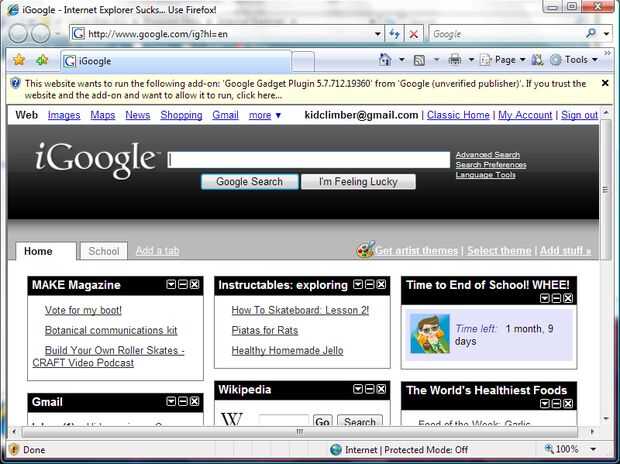Click the artist themes palette icon
Image resolution: width=620 pixels, height=464 pixels.
point(365,250)
